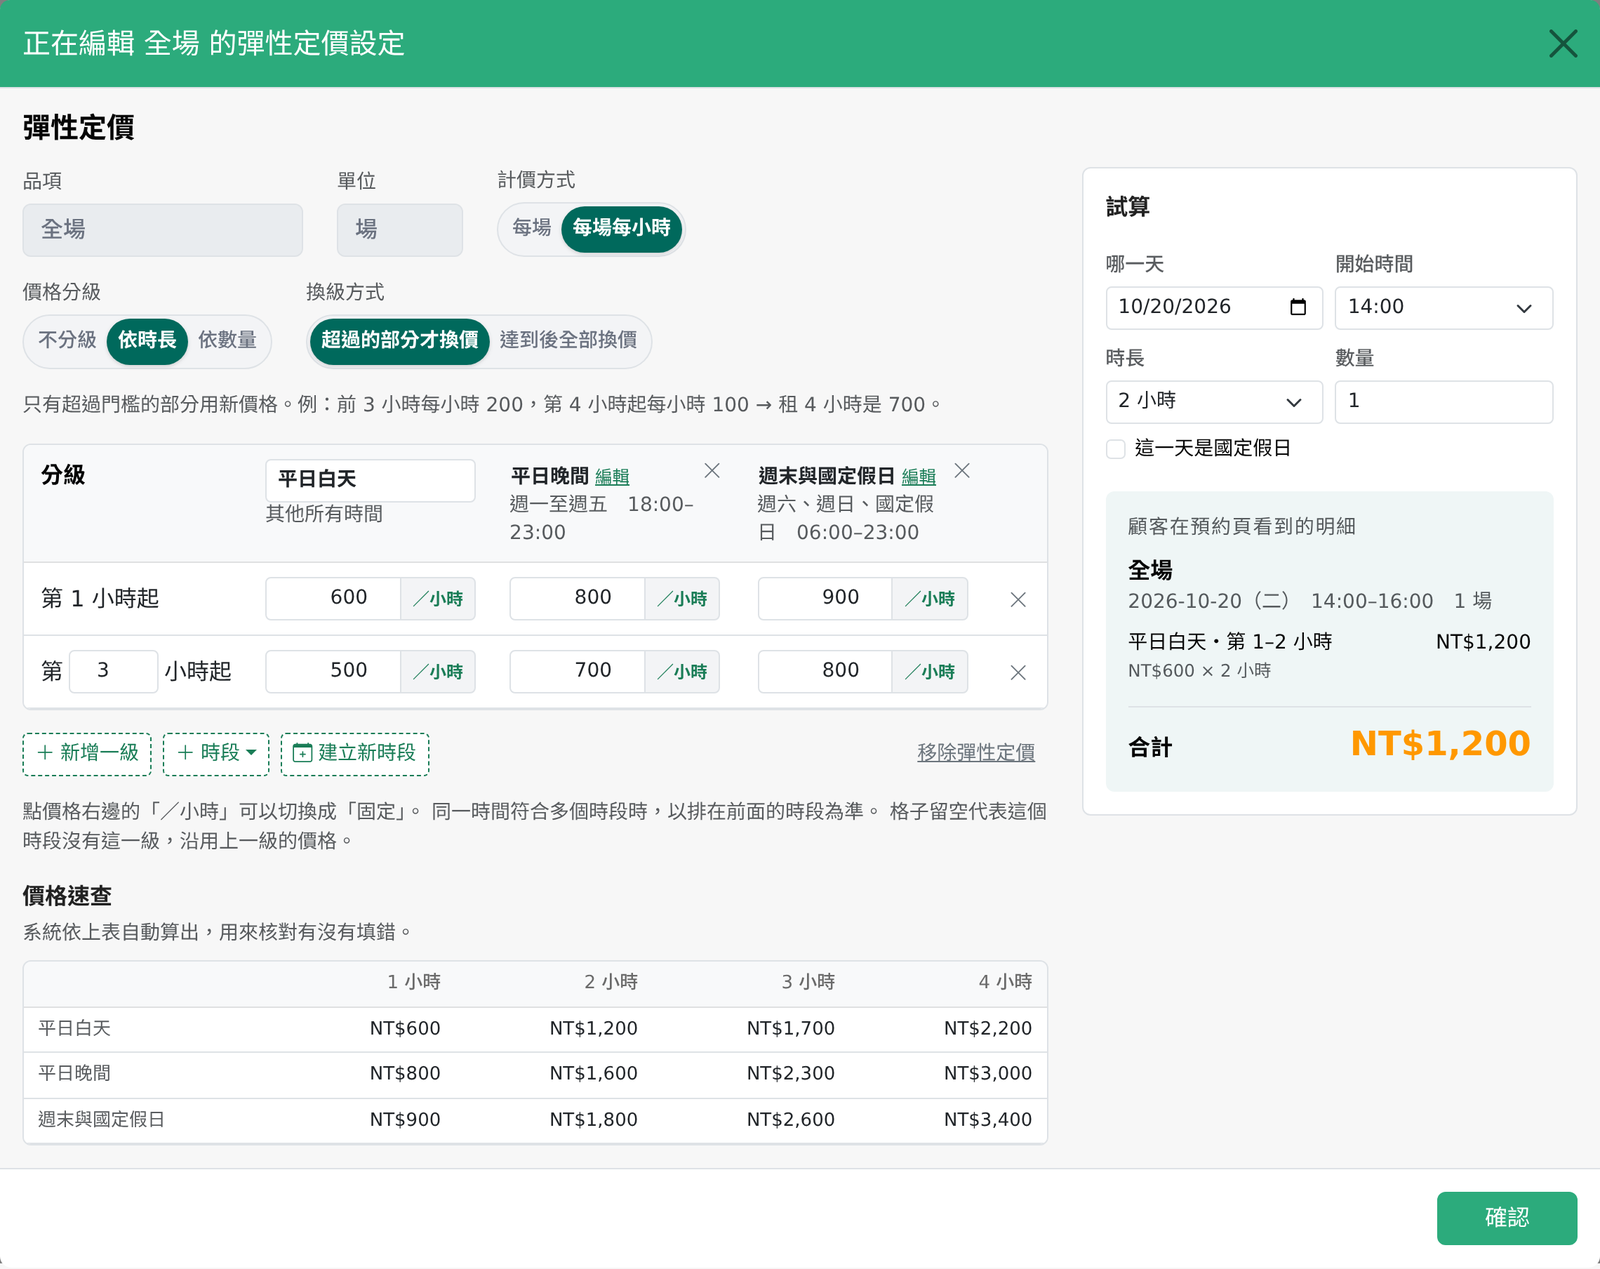Open the ＋時段 dropdown menu
This screenshot has height=1269, width=1600.
216,754
